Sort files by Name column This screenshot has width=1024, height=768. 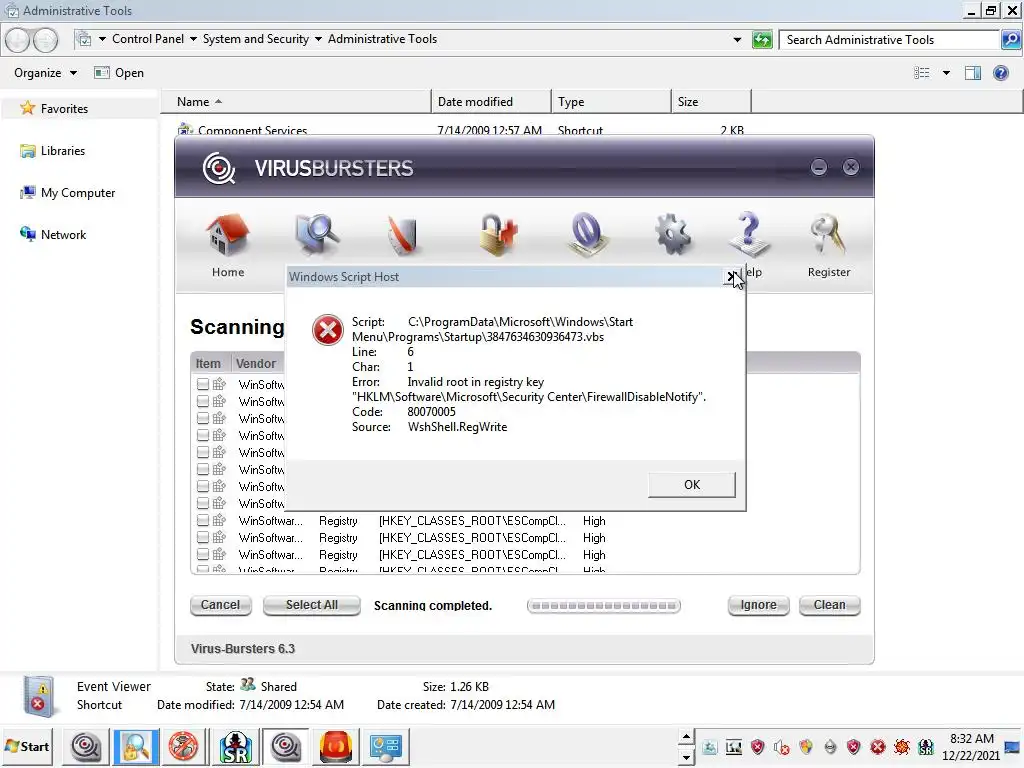pyautogui.click(x=295, y=102)
